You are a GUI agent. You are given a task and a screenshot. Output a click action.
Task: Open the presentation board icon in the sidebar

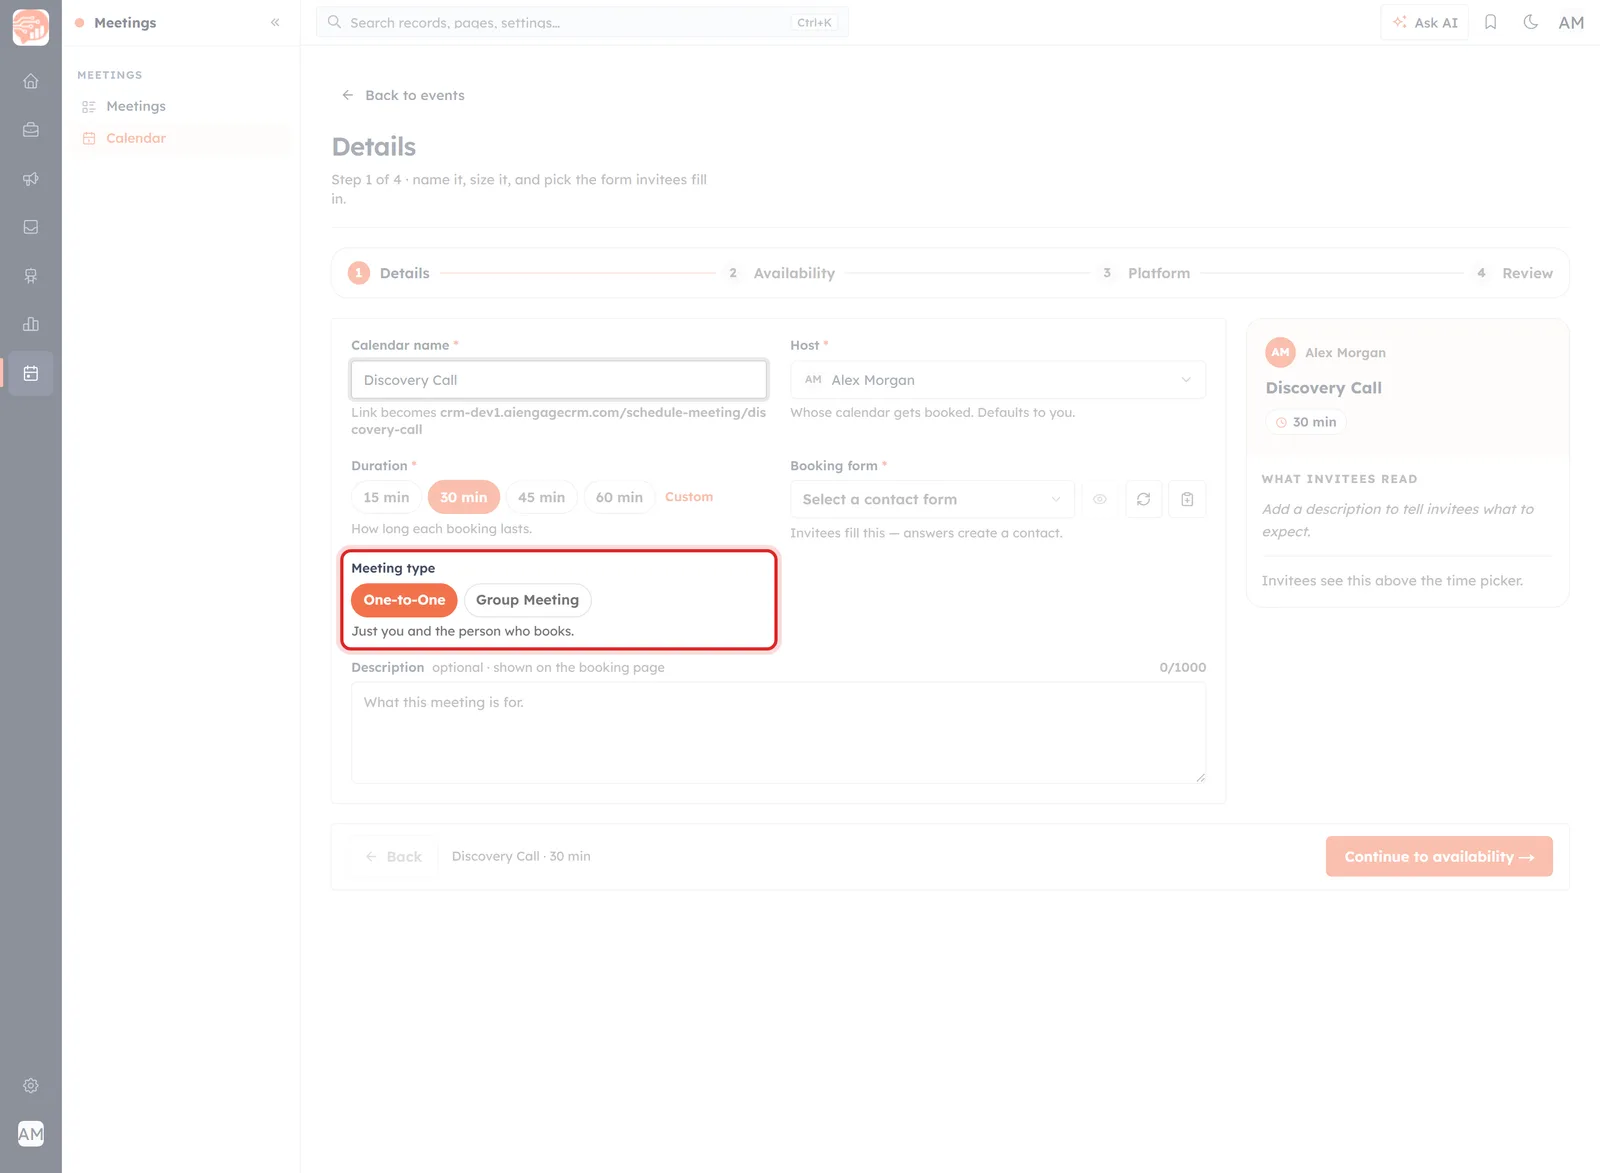point(31,276)
